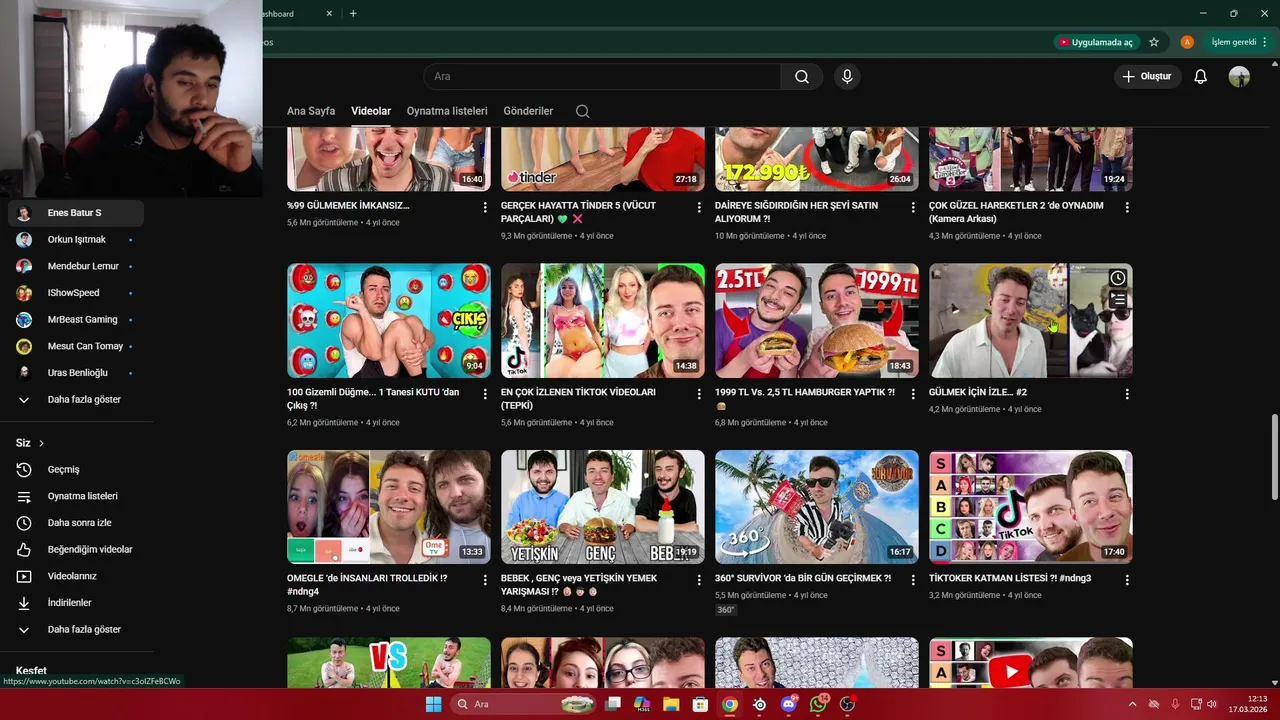Open YouTube notifications bell

pyautogui.click(x=1201, y=77)
